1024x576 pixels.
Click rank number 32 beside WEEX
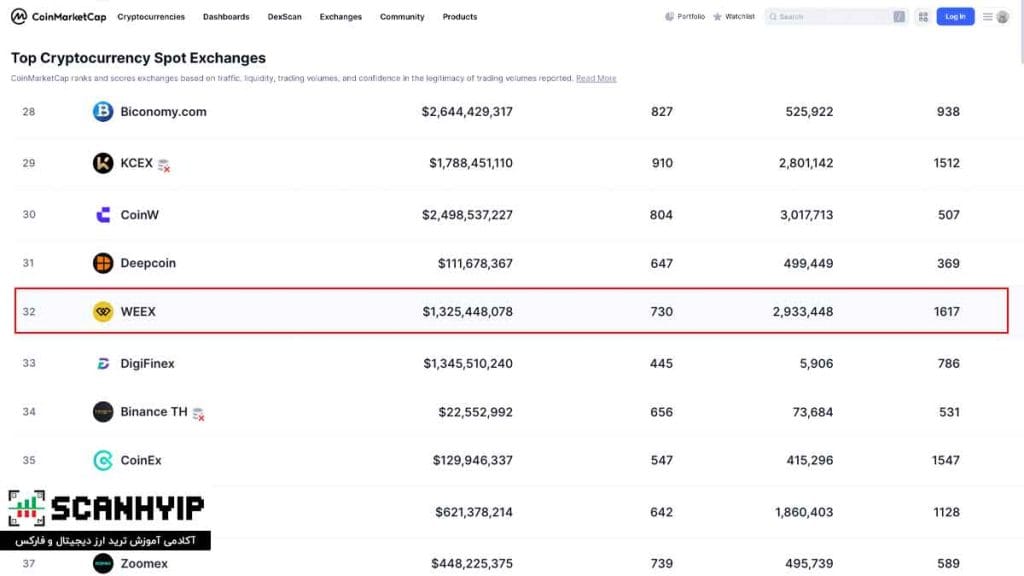29,312
